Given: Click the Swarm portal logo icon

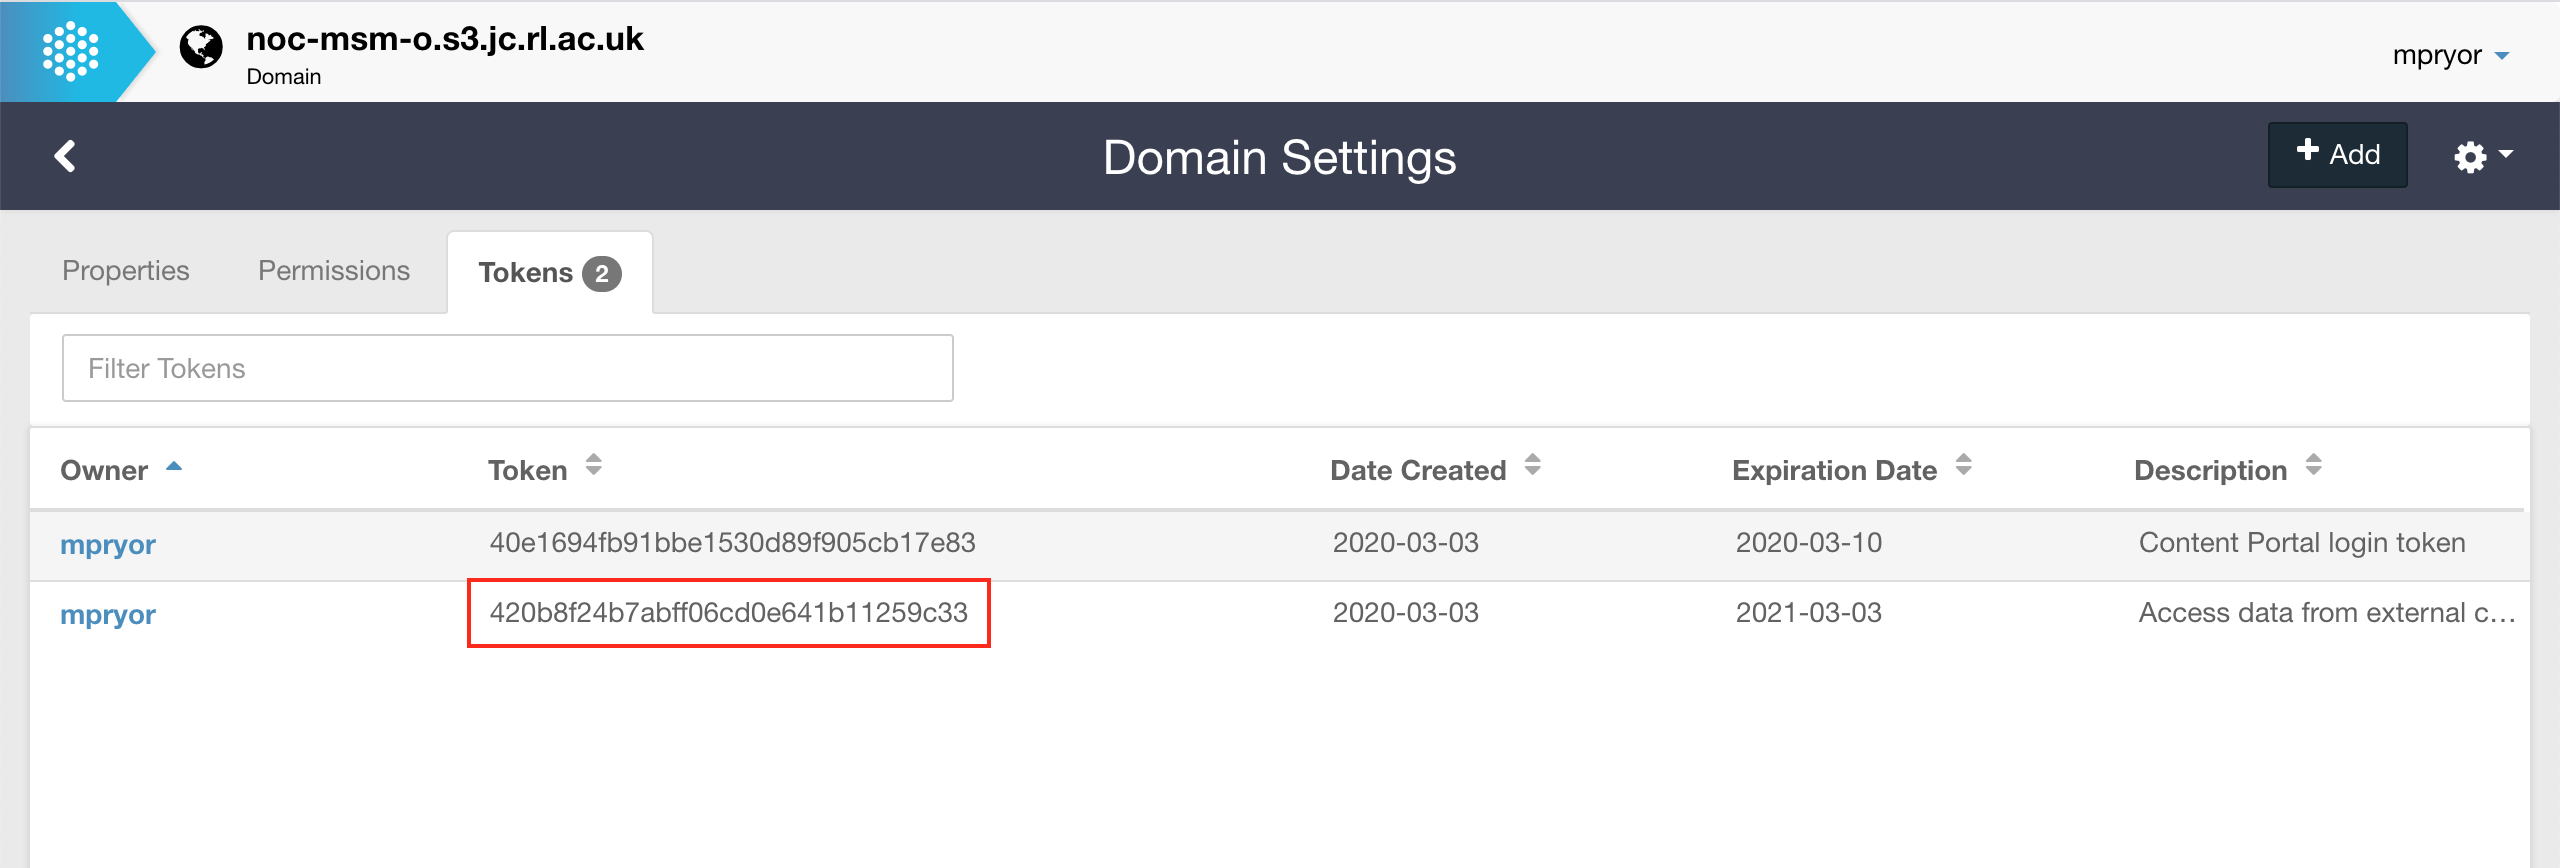Looking at the screenshot, I should pos(70,52).
